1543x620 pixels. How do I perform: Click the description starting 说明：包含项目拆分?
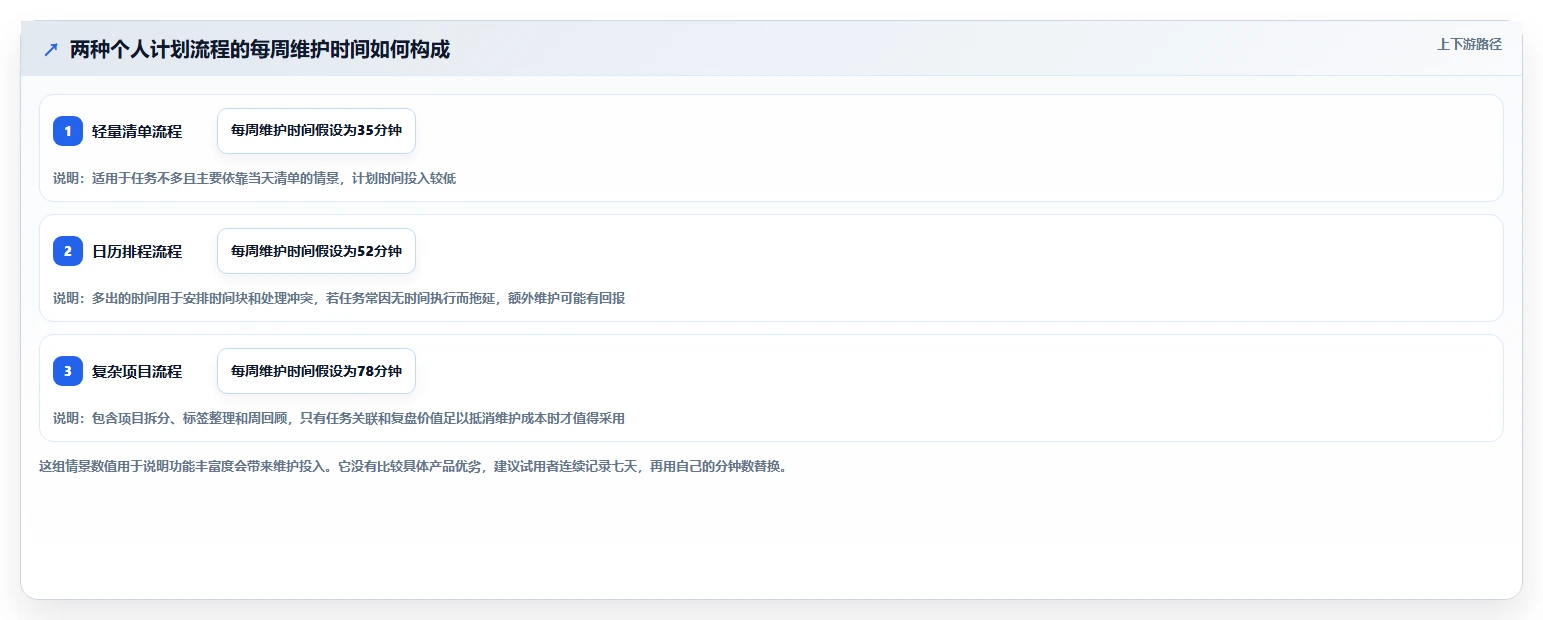(x=339, y=418)
